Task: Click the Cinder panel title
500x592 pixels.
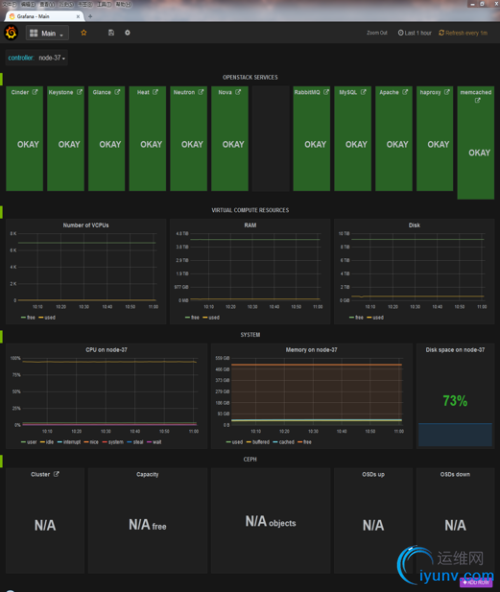Action: (x=20, y=92)
